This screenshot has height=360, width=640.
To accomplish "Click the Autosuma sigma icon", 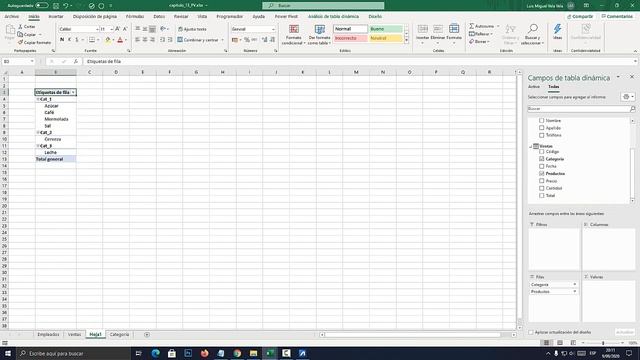I will pyautogui.click(x=471, y=26).
